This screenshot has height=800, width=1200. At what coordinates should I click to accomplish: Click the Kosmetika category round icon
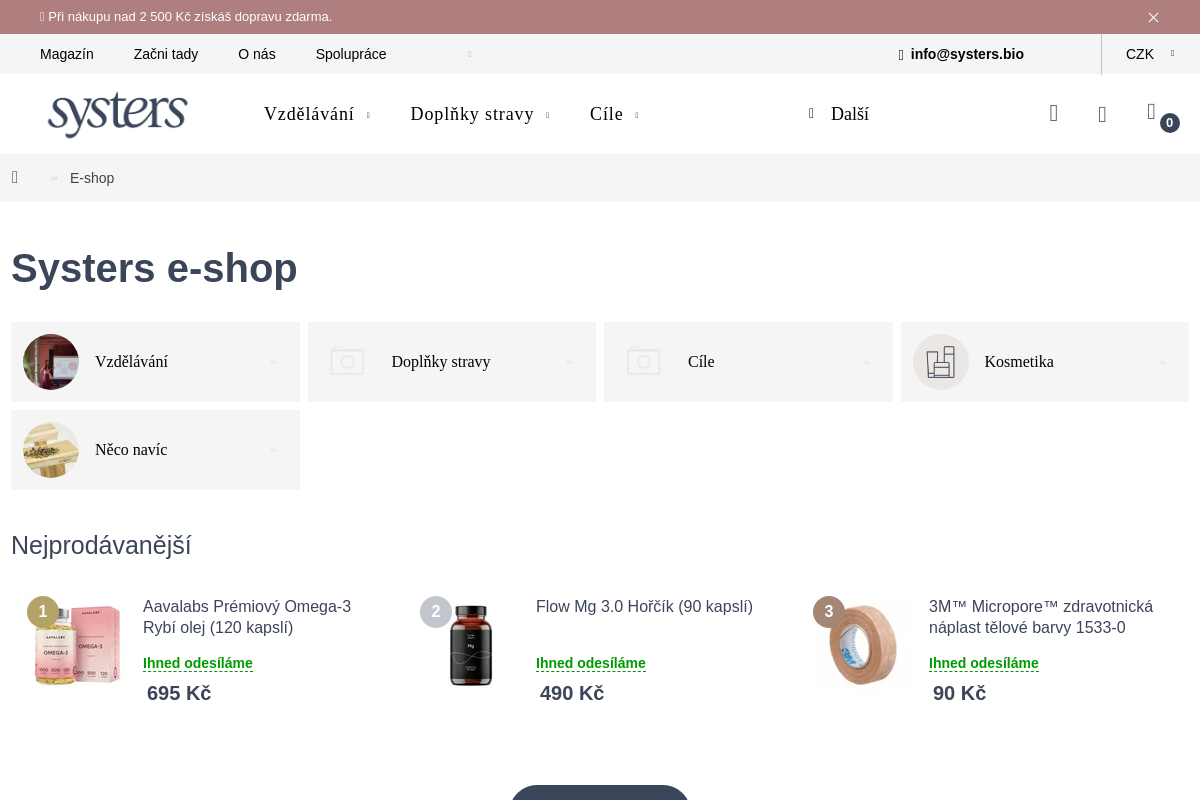pyautogui.click(x=941, y=362)
